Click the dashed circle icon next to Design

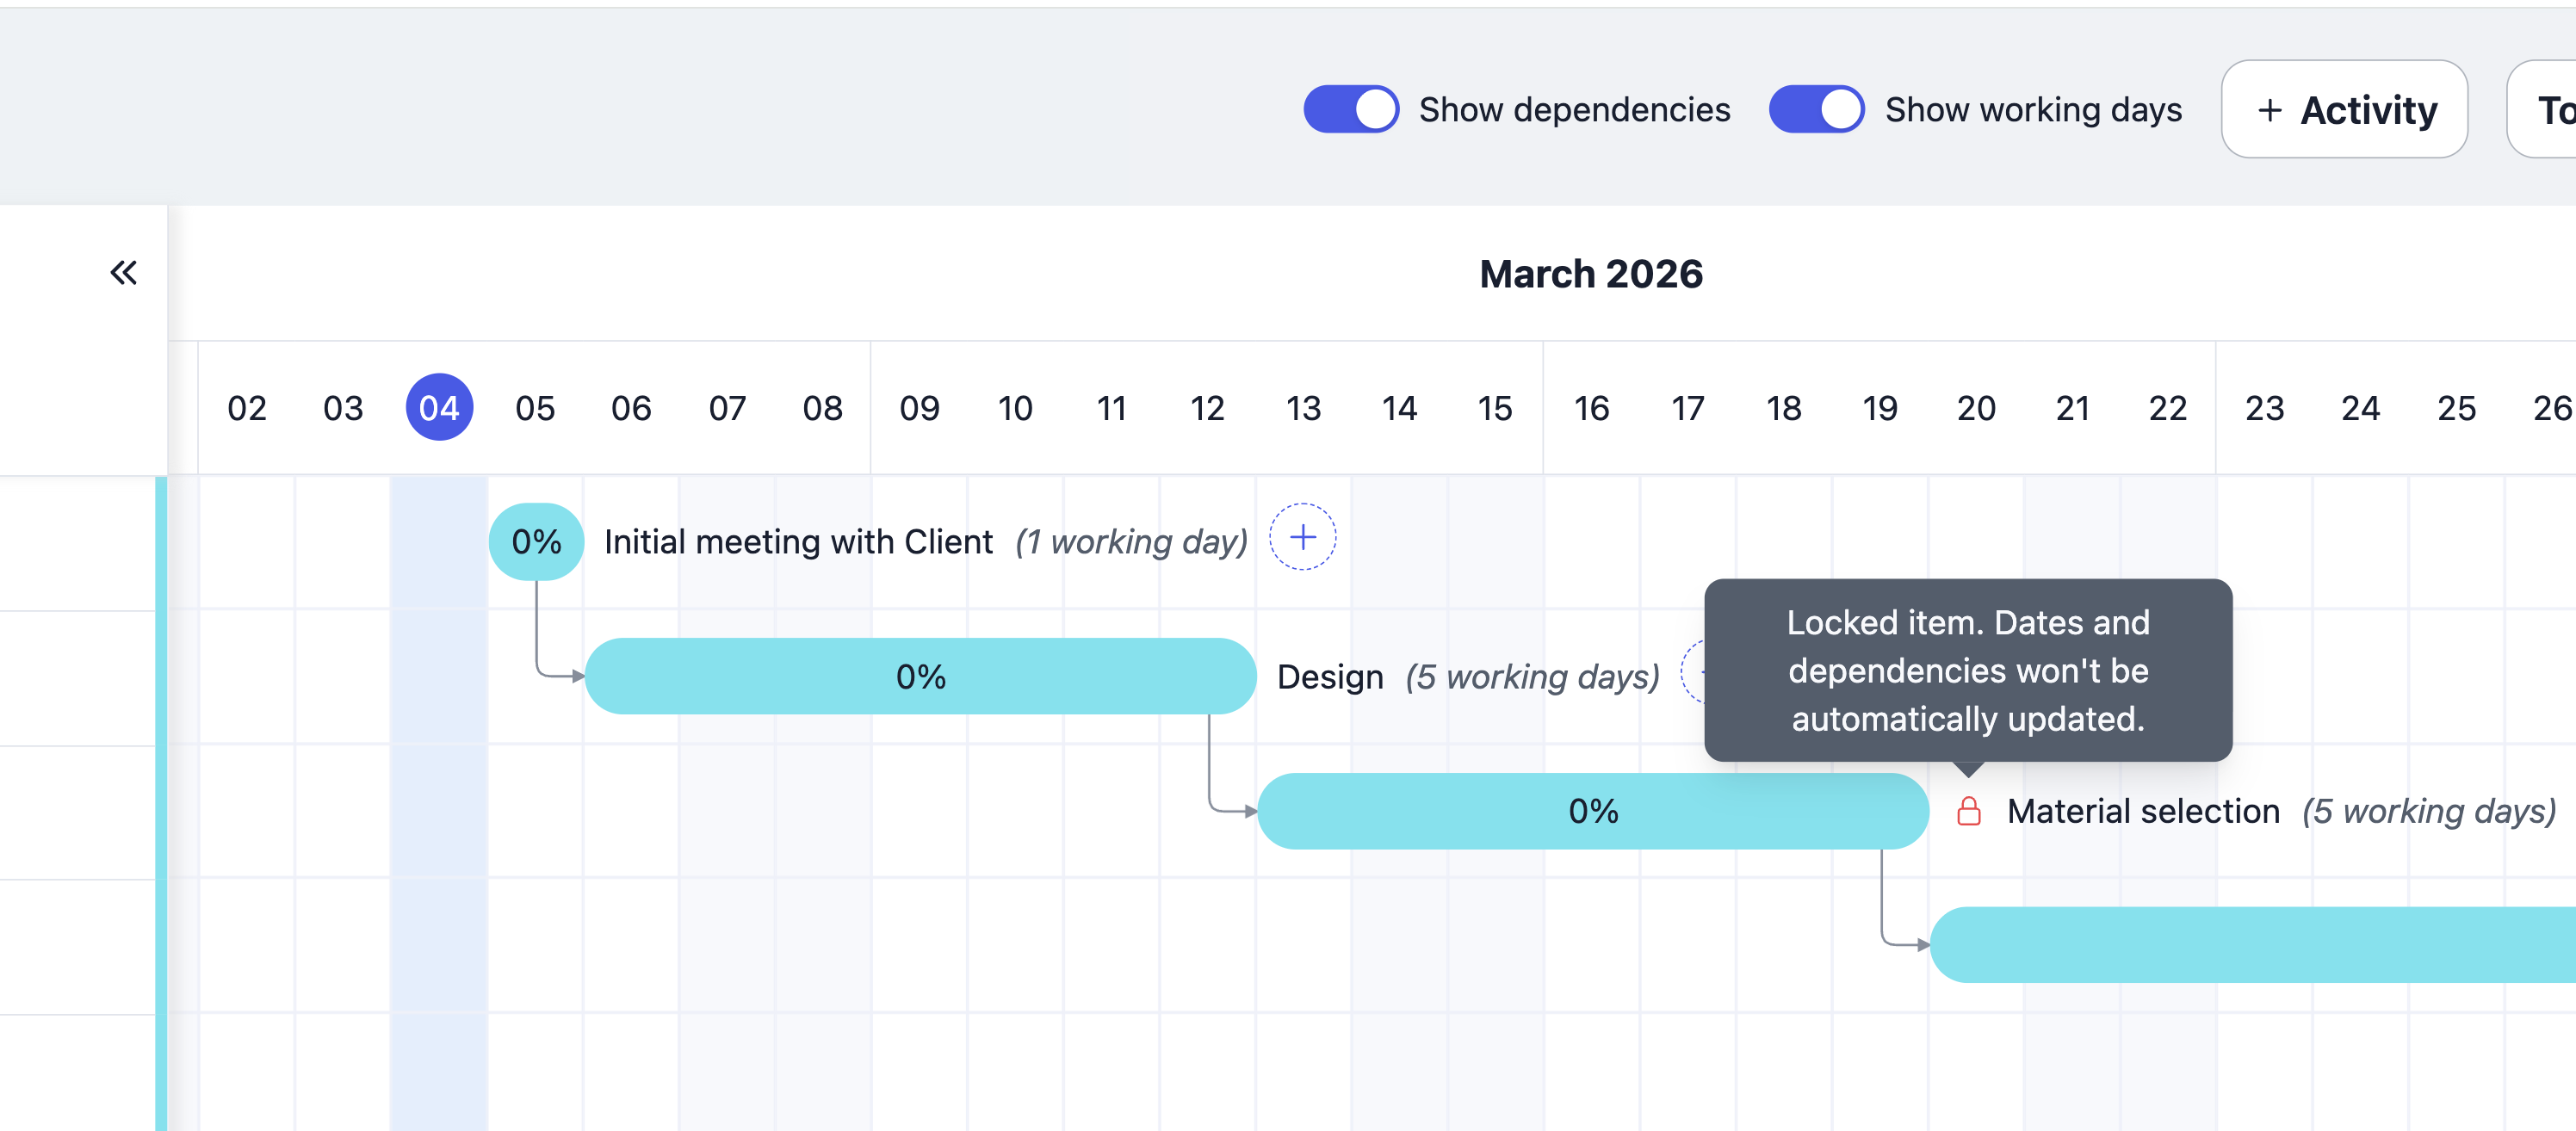point(1693,672)
